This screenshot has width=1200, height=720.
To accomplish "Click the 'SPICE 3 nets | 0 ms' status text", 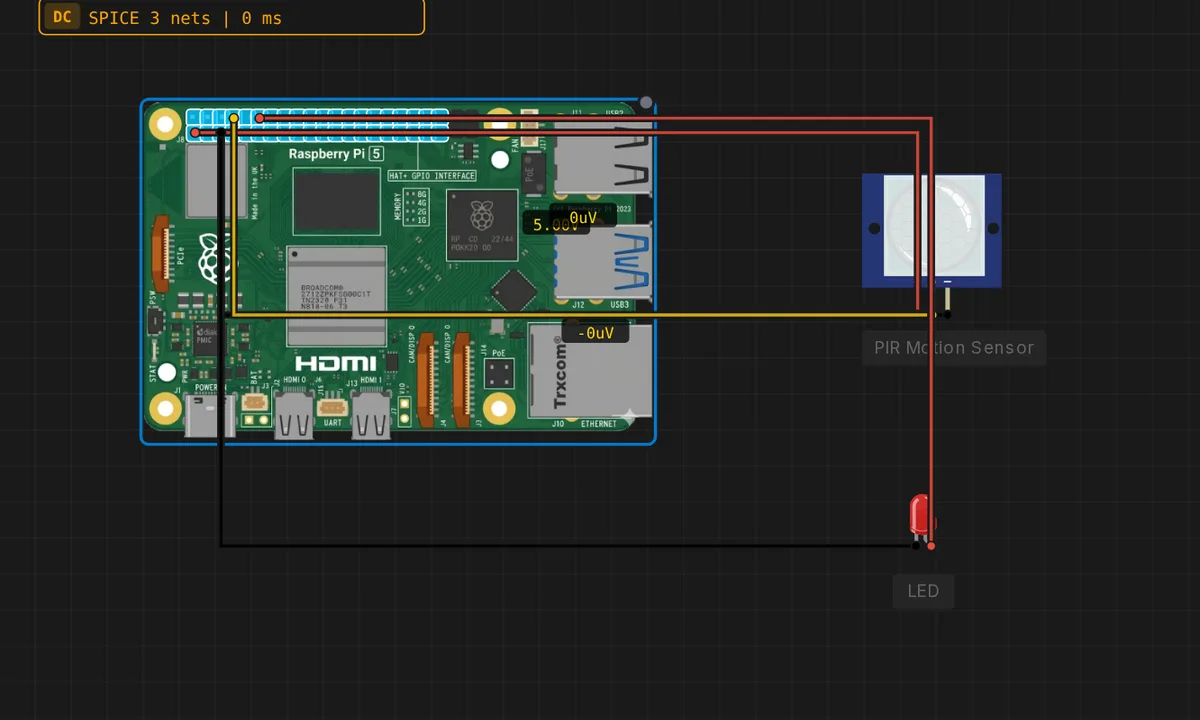I will (185, 18).
